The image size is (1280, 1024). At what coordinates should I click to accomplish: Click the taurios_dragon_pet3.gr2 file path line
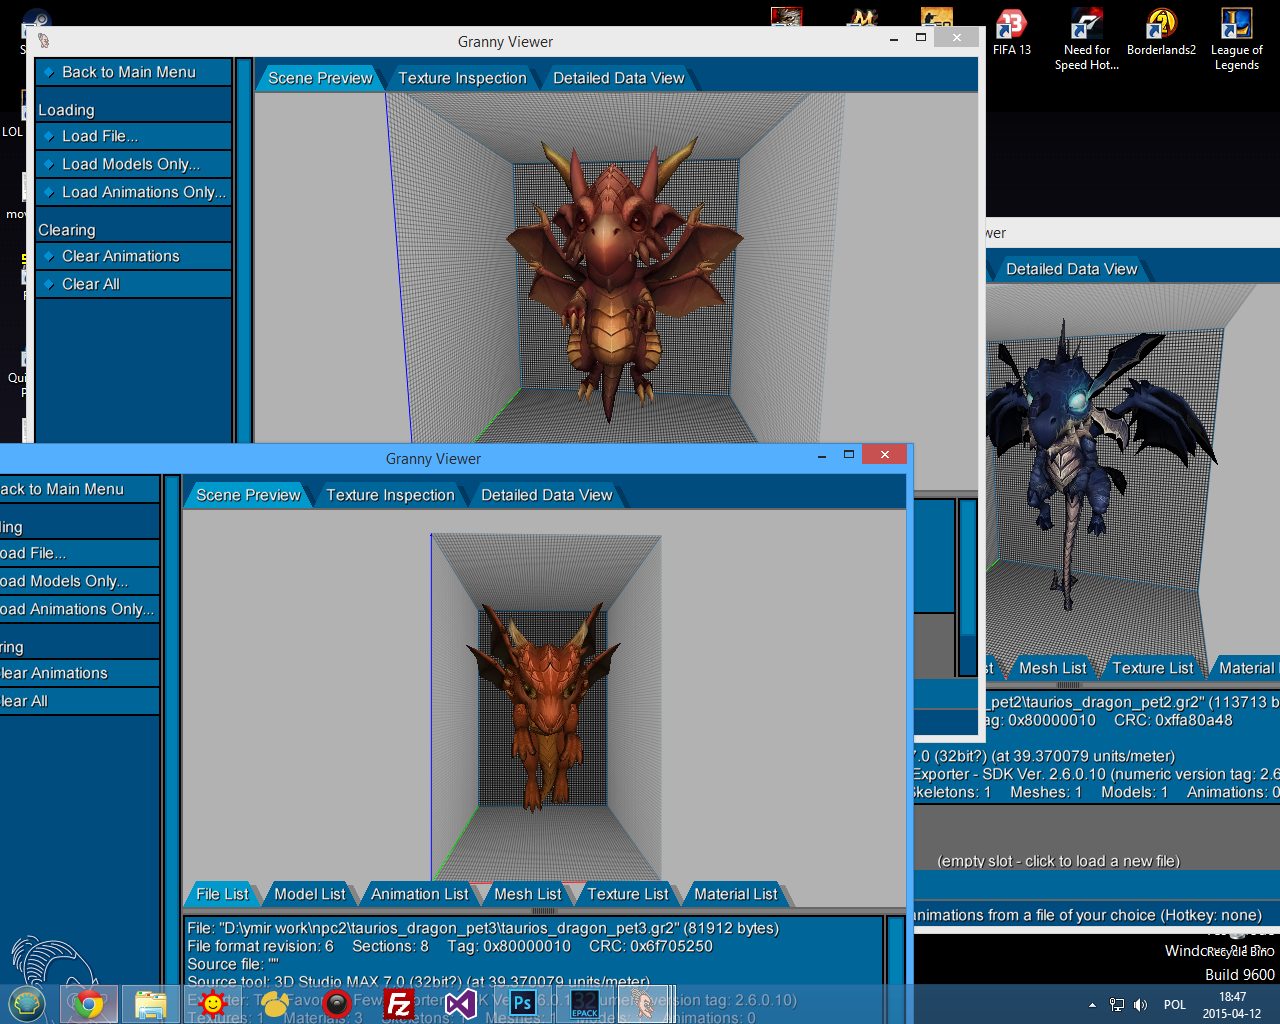click(483, 928)
